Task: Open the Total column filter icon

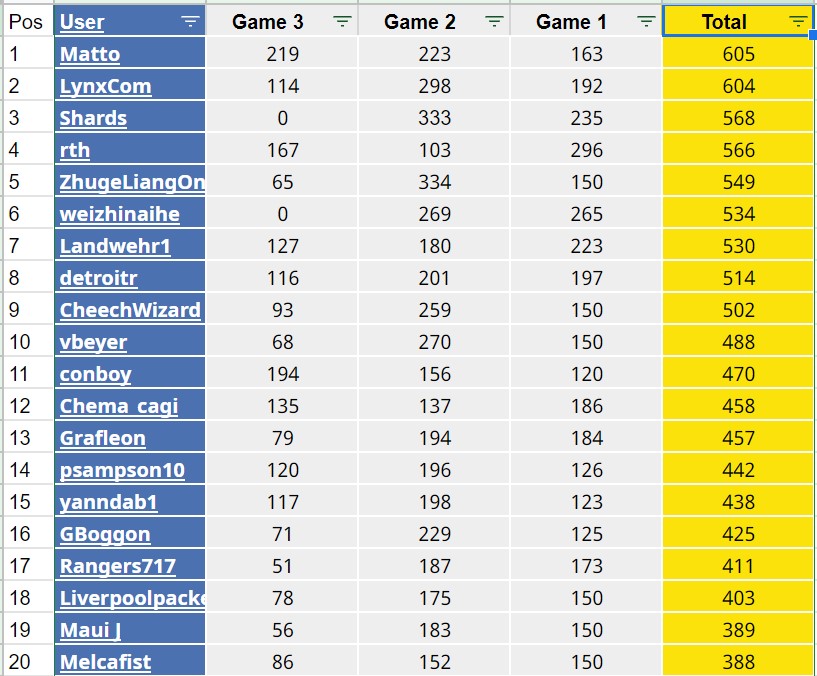Action: [x=797, y=22]
